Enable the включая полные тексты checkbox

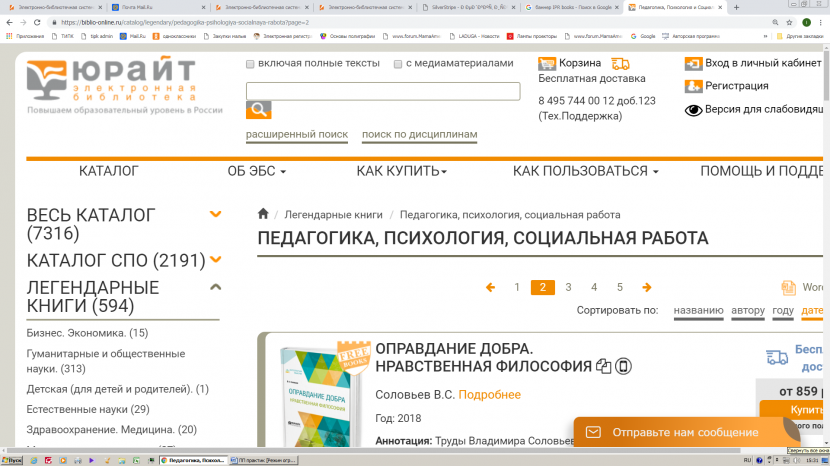click(x=251, y=64)
